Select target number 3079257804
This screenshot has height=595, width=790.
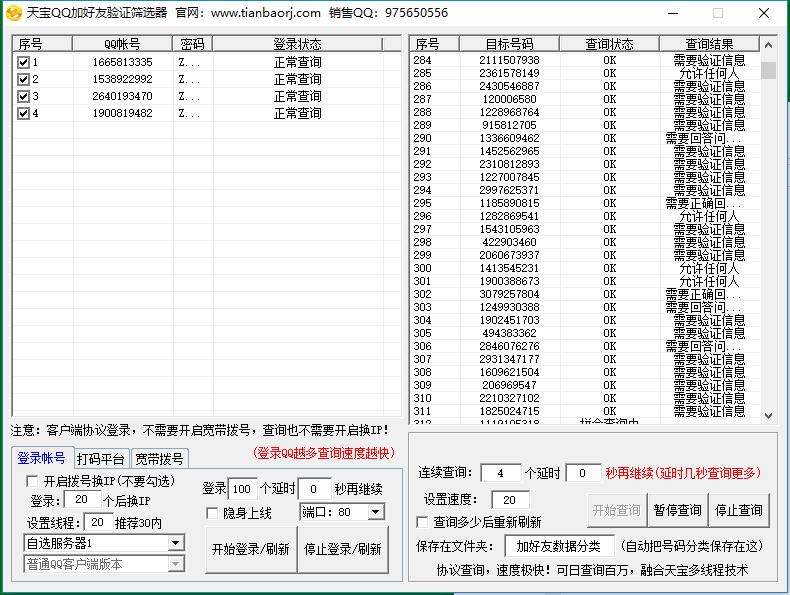(509, 294)
